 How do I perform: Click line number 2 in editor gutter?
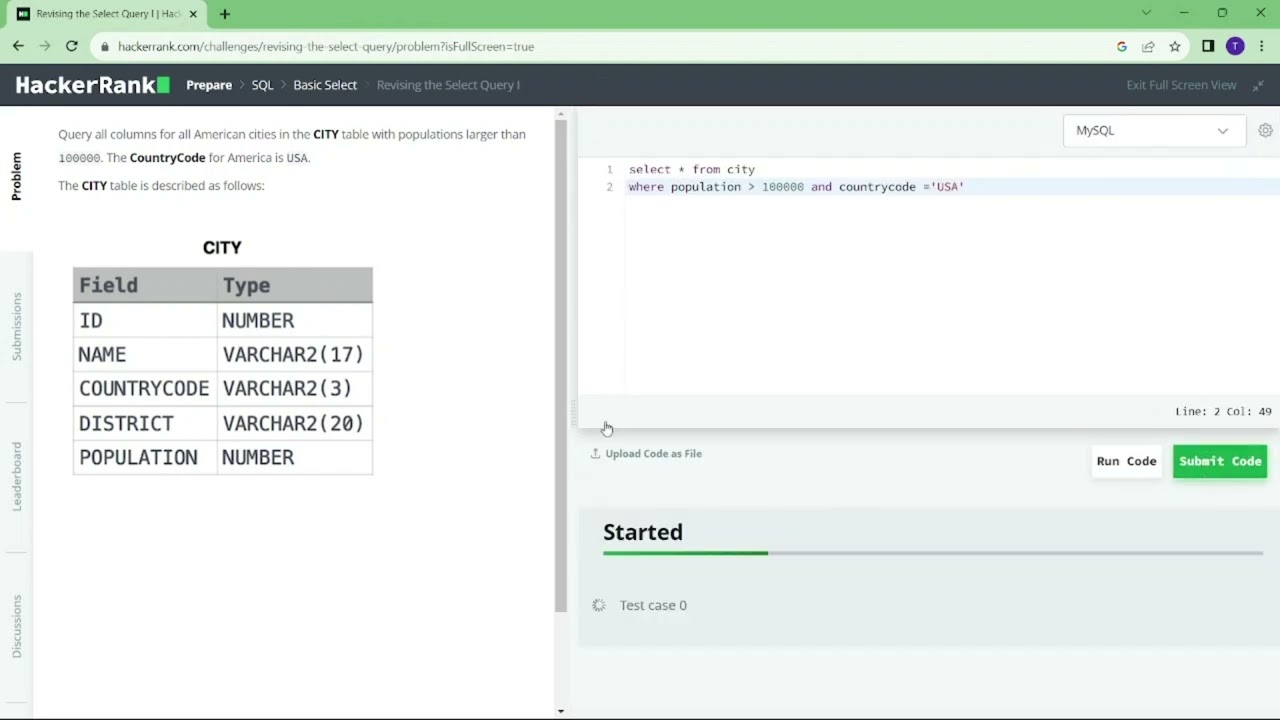tap(609, 187)
